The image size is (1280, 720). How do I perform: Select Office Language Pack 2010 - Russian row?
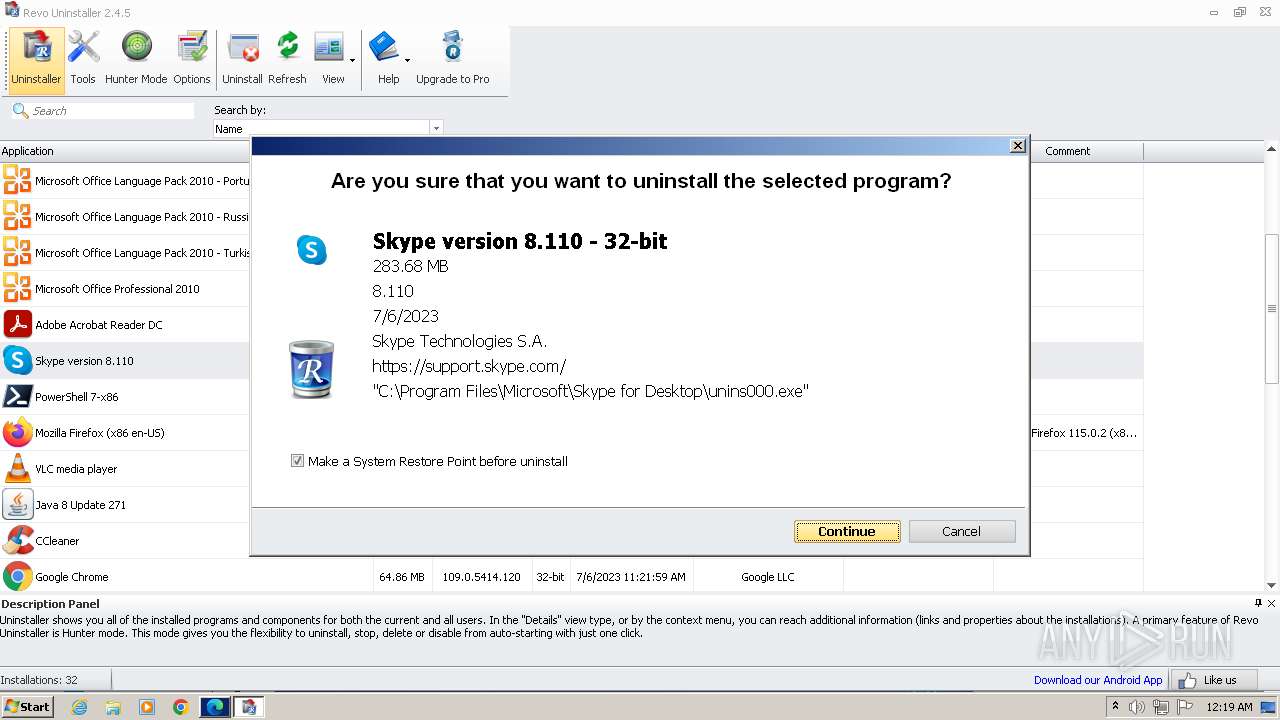(125, 216)
